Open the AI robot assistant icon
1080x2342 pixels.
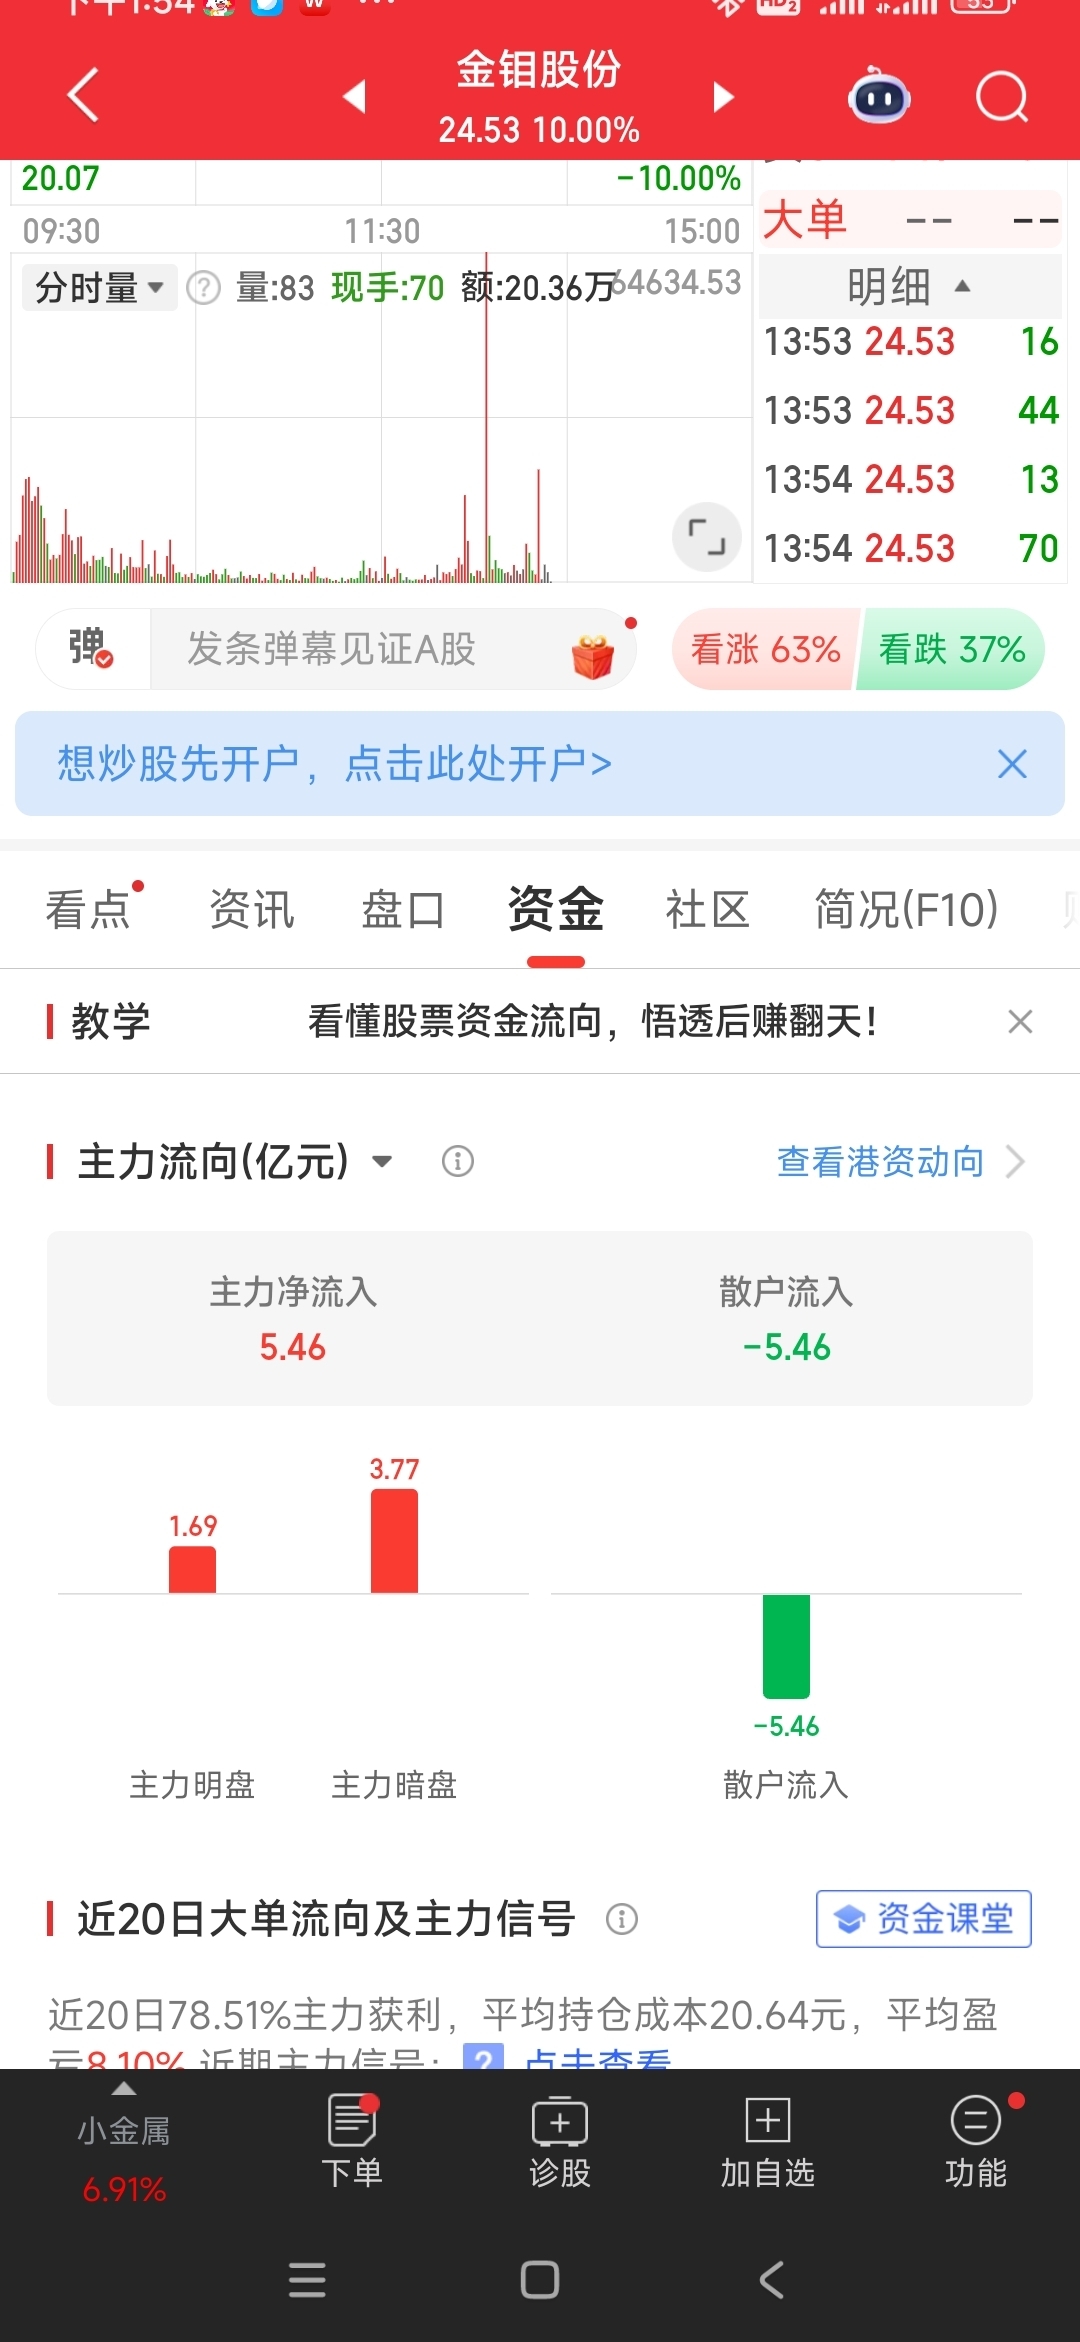click(x=879, y=96)
